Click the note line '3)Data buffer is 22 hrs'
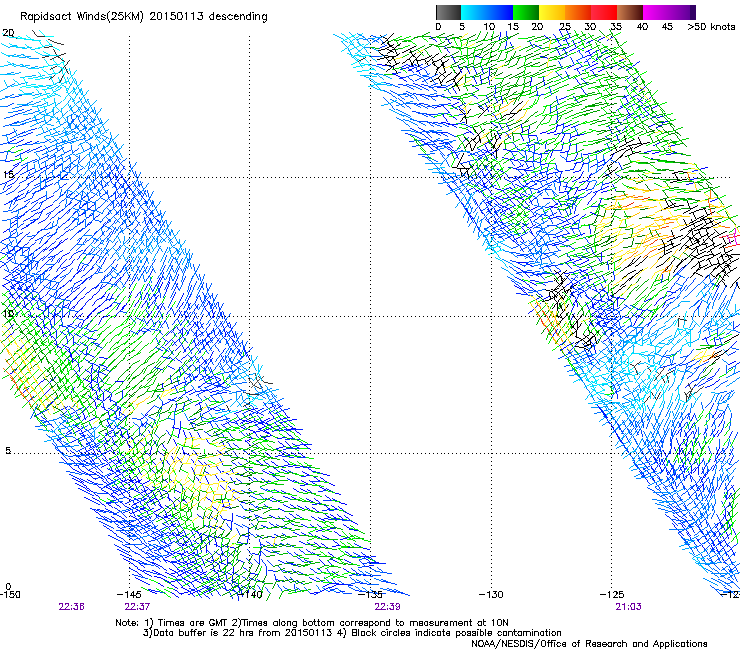The image size is (740, 650). click(352, 633)
